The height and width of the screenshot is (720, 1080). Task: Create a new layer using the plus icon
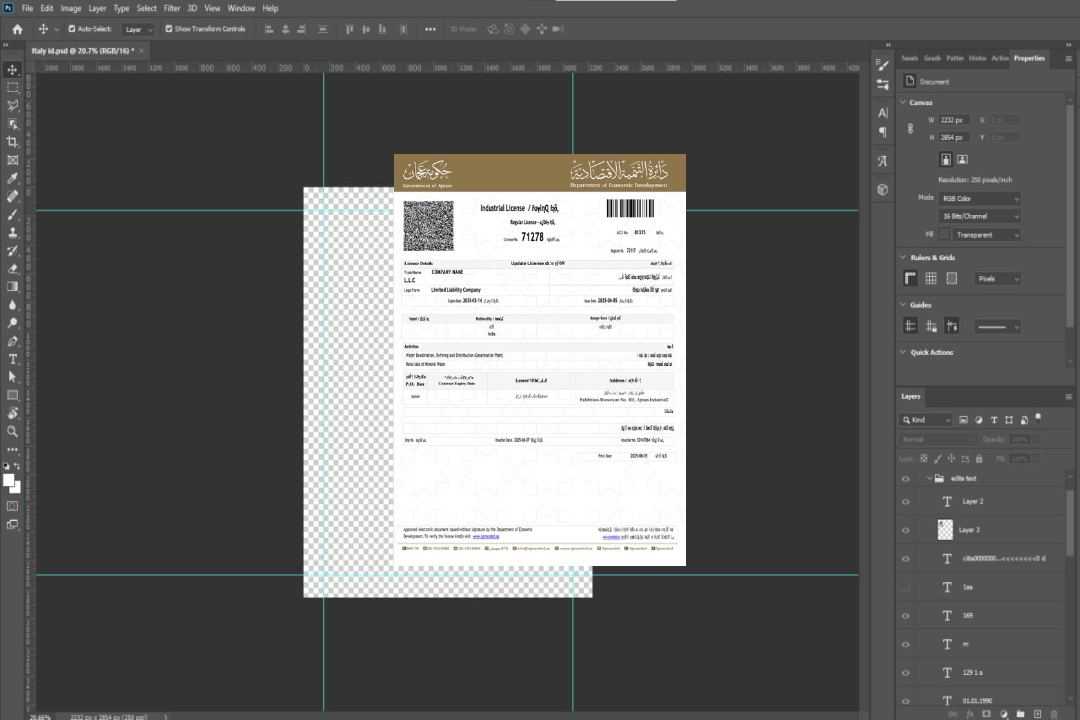1037,713
